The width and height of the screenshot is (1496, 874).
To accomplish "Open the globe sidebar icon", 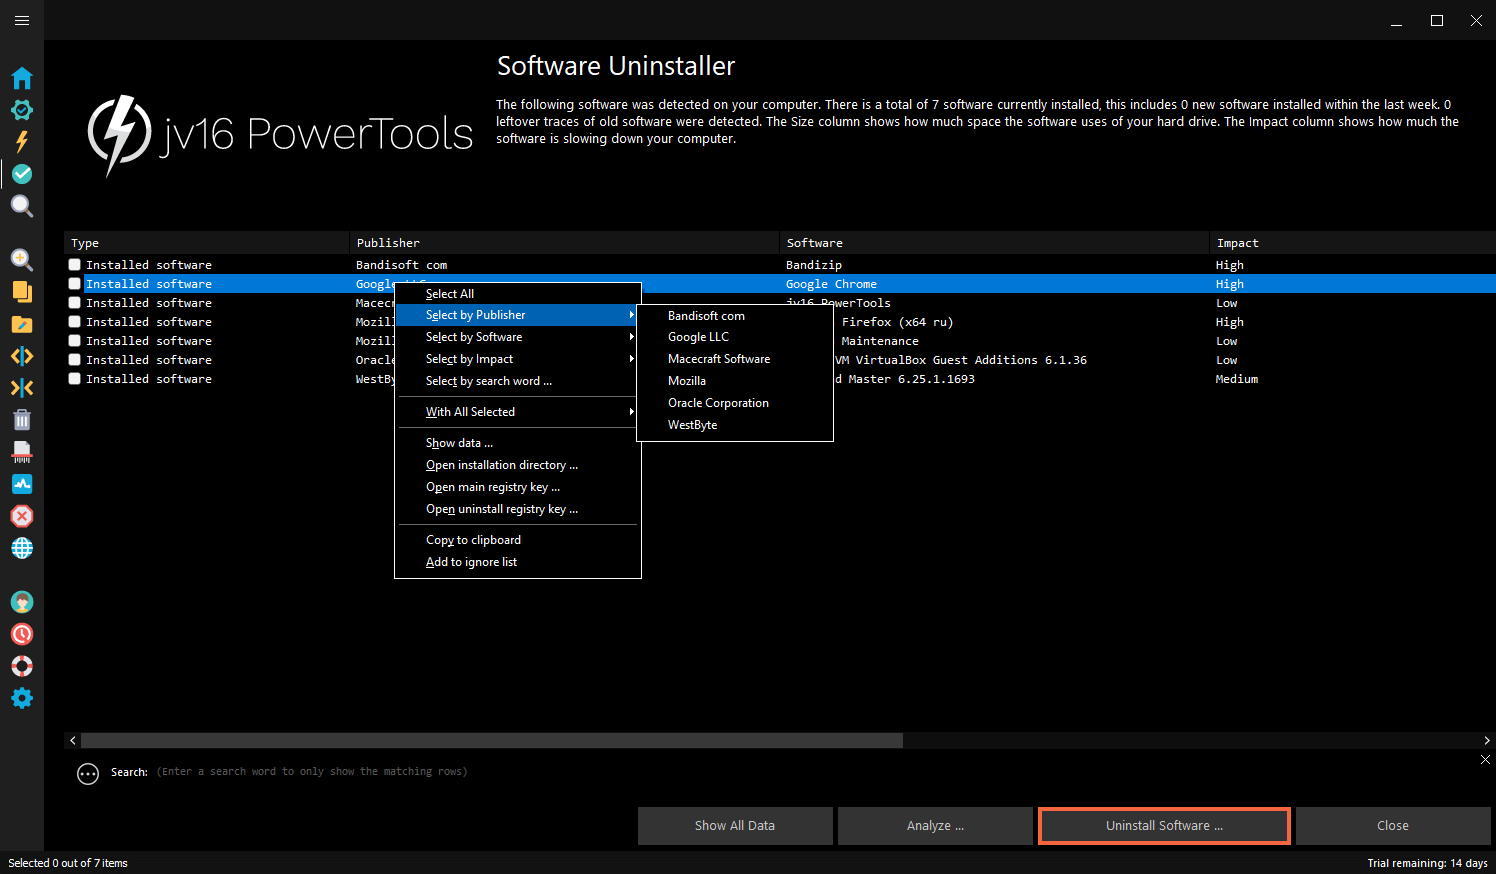I will (x=22, y=548).
